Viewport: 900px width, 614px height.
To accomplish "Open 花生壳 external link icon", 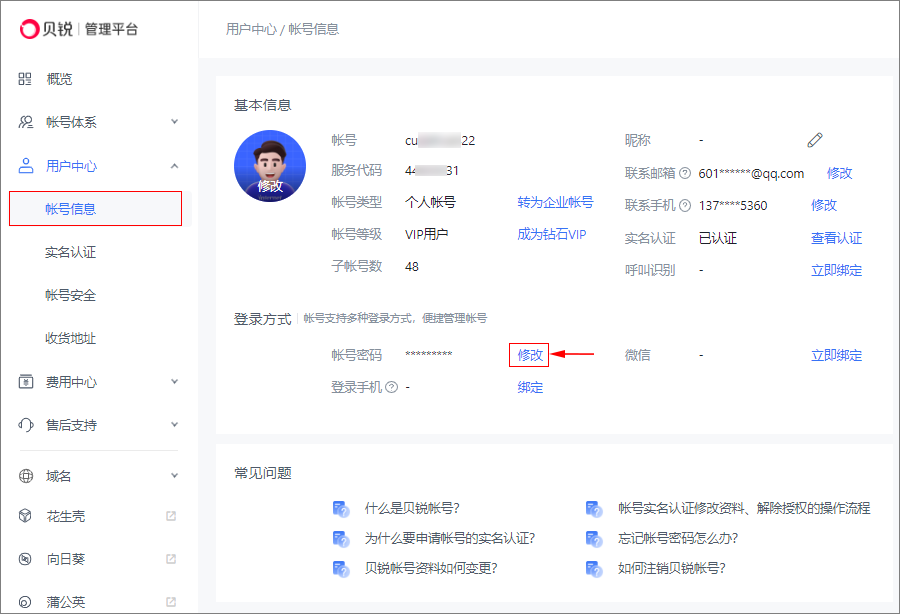I will pos(171,516).
